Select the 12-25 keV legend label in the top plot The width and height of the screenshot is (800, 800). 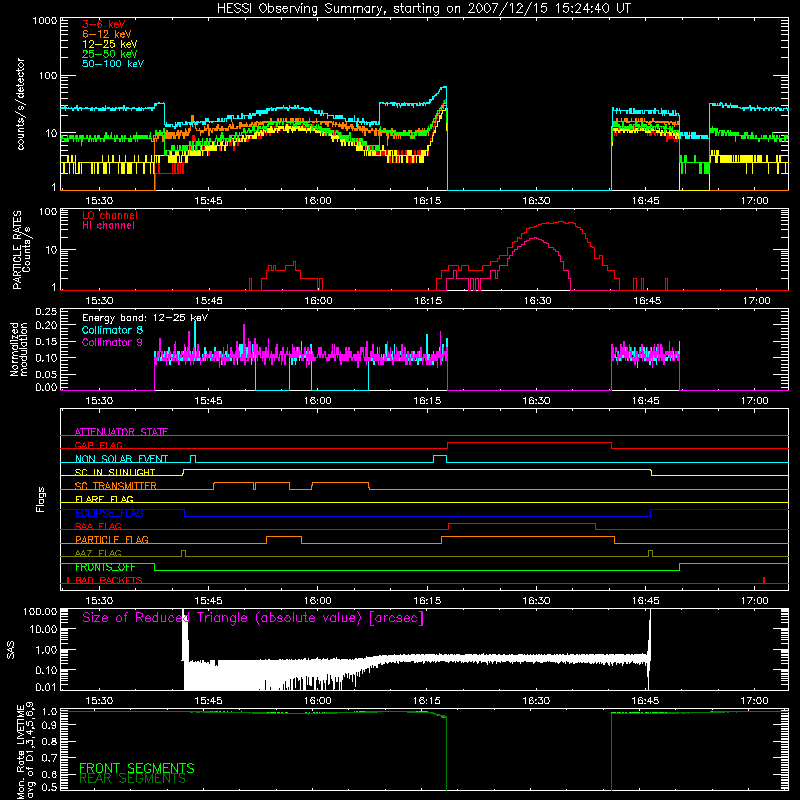[x=110, y=44]
